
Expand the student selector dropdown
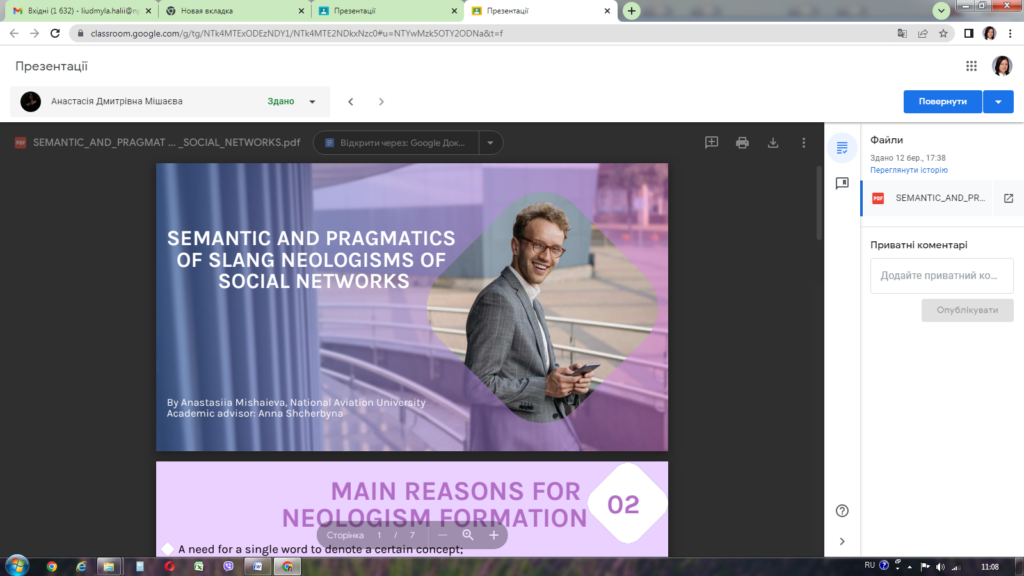[x=312, y=101]
